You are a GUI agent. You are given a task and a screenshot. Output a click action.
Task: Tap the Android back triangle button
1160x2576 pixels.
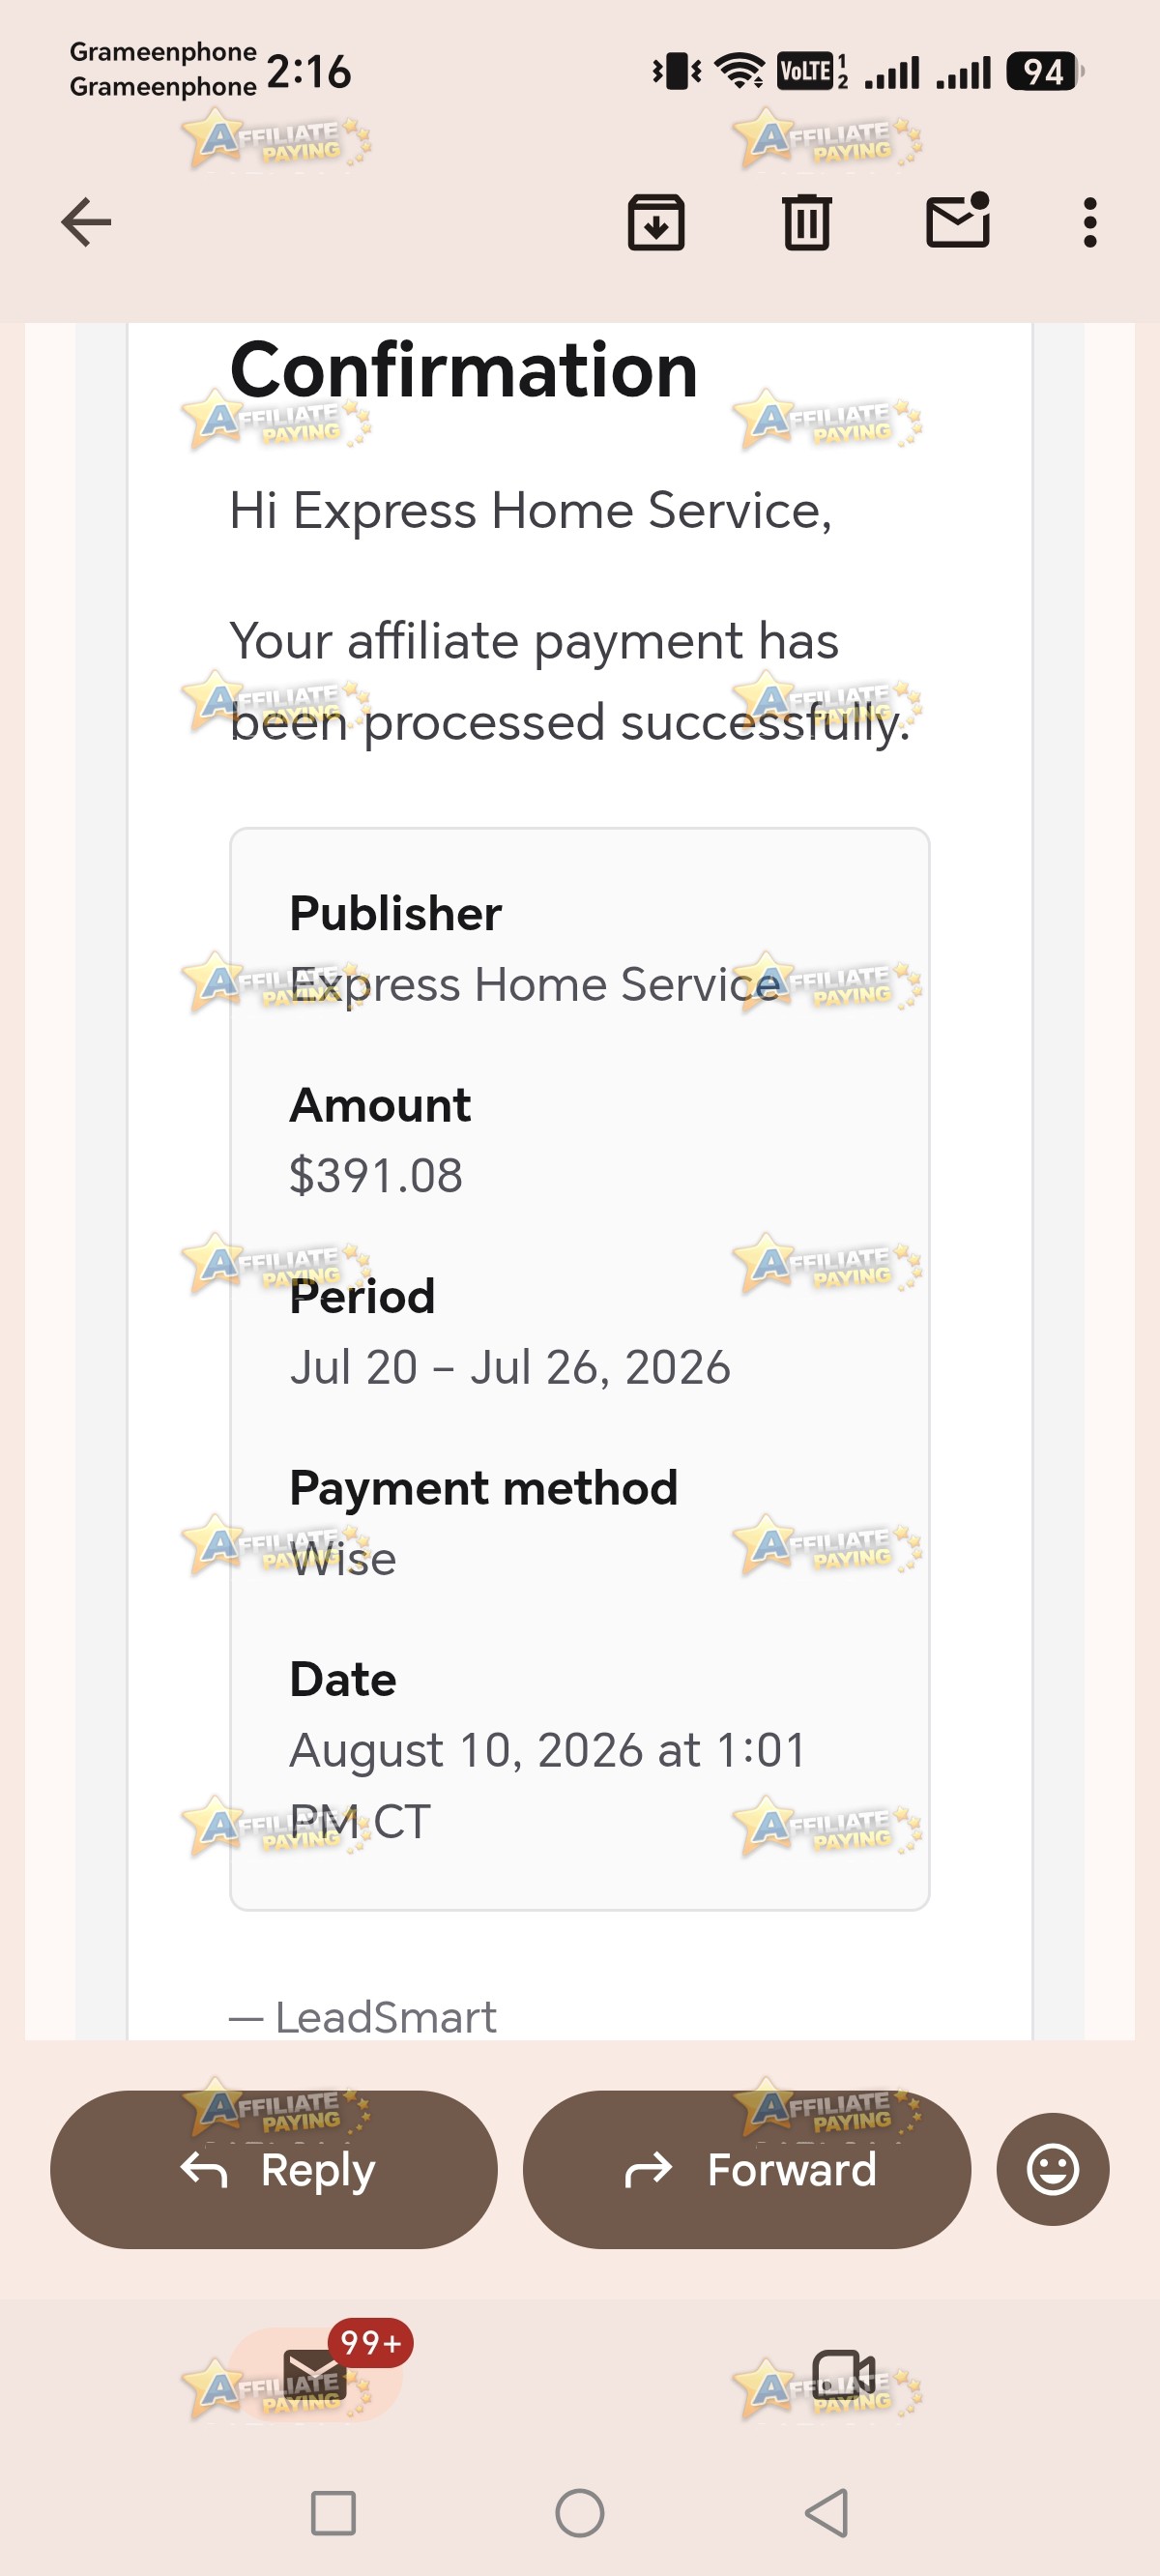tap(828, 2513)
